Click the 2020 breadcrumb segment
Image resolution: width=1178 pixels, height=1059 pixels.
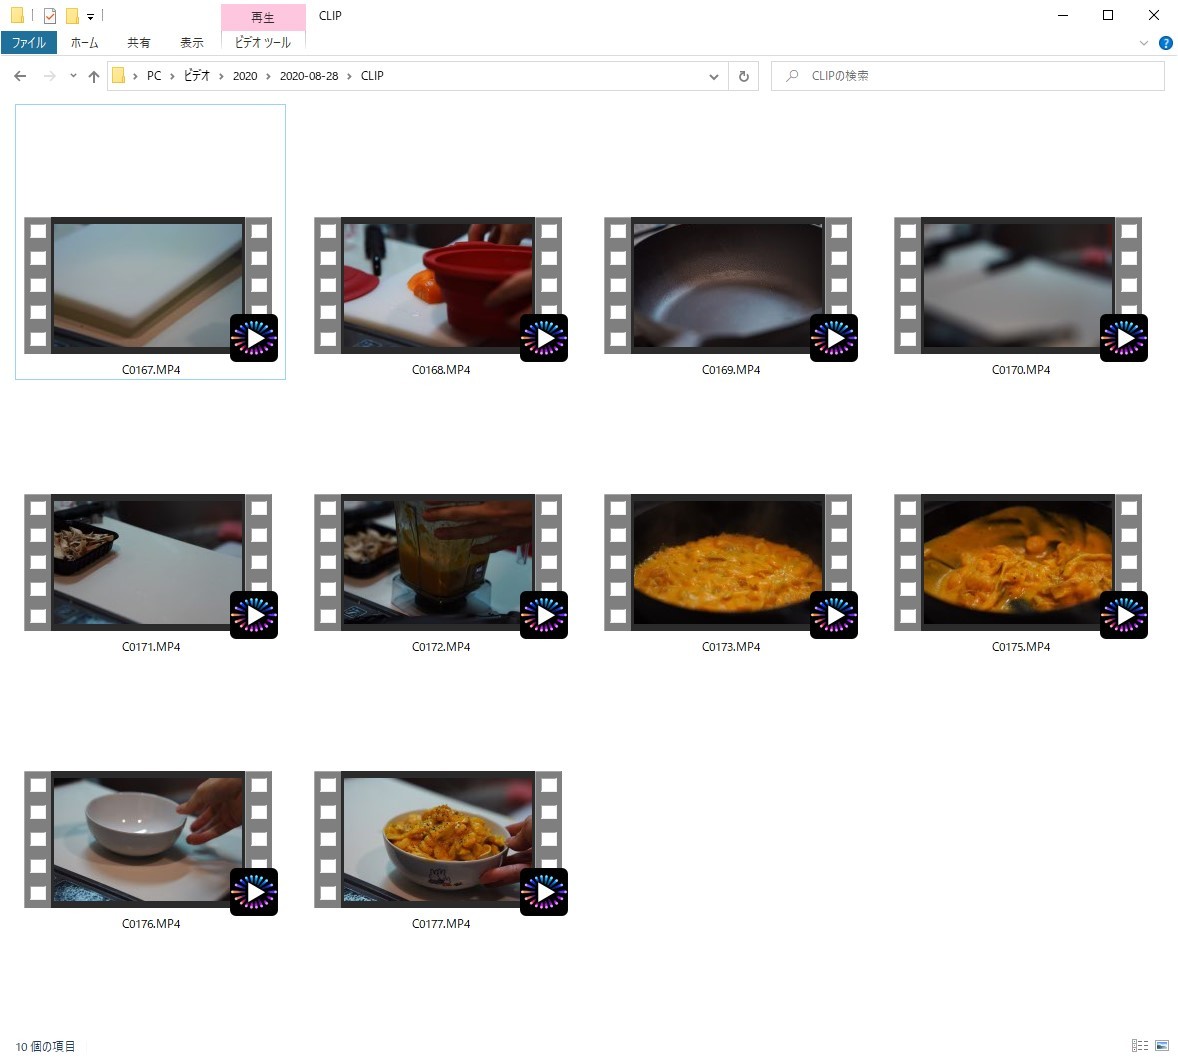point(245,76)
